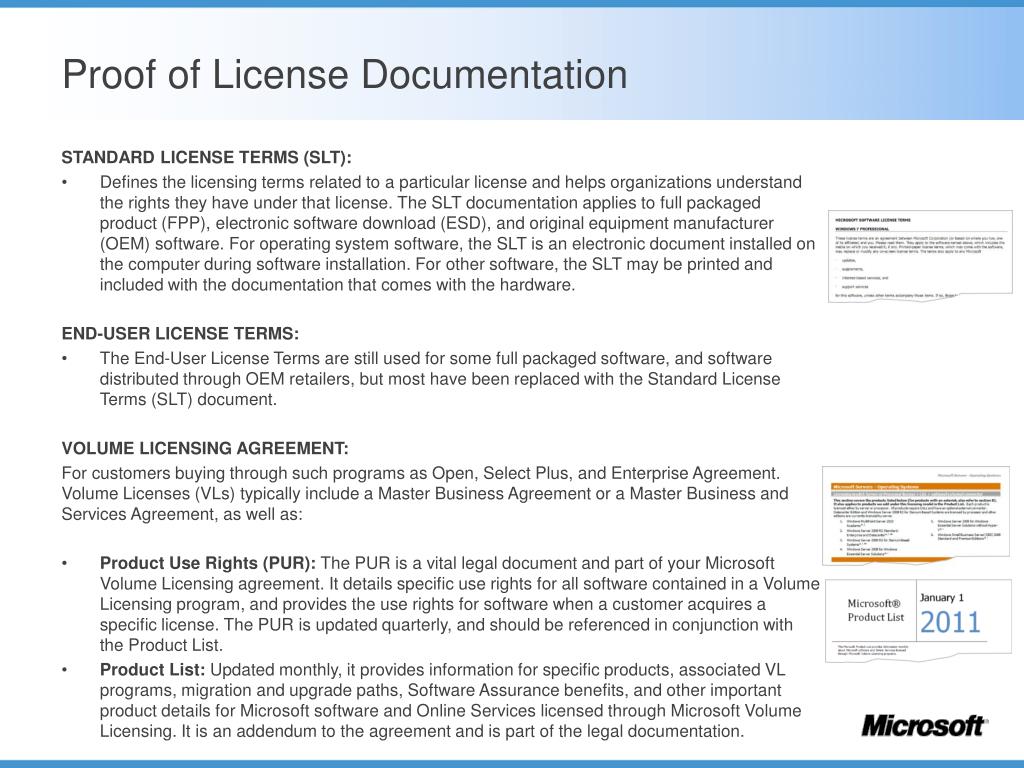Viewport: 1024px width, 768px height.
Task: Click the paragraph starting 'For customers buying through'
Action: [424, 494]
